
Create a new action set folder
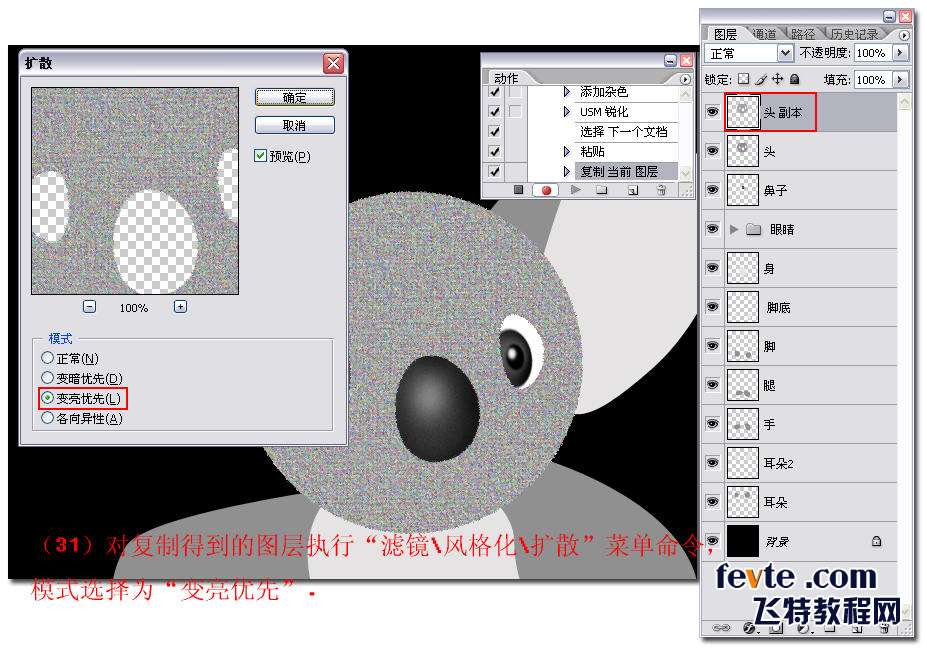[602, 189]
